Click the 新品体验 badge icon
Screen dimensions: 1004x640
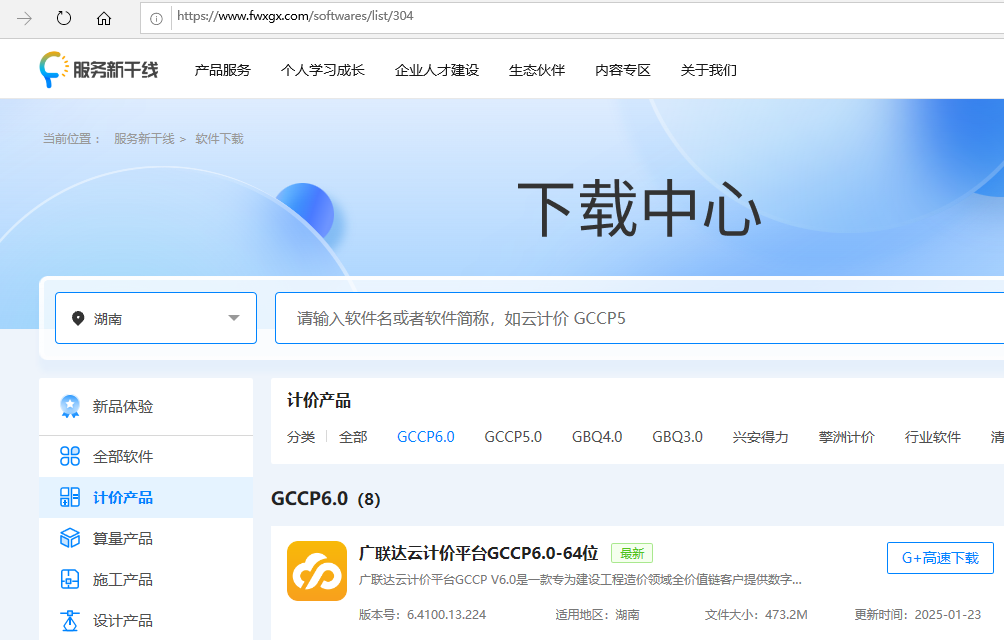pyautogui.click(x=70, y=406)
